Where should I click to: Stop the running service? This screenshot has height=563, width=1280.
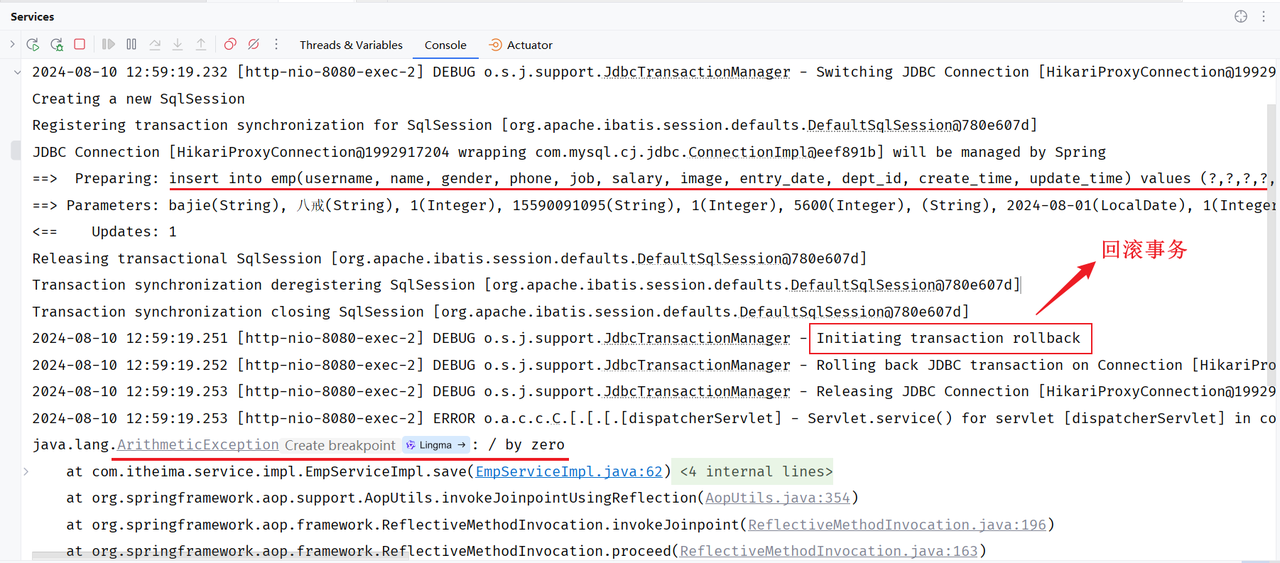[80, 45]
